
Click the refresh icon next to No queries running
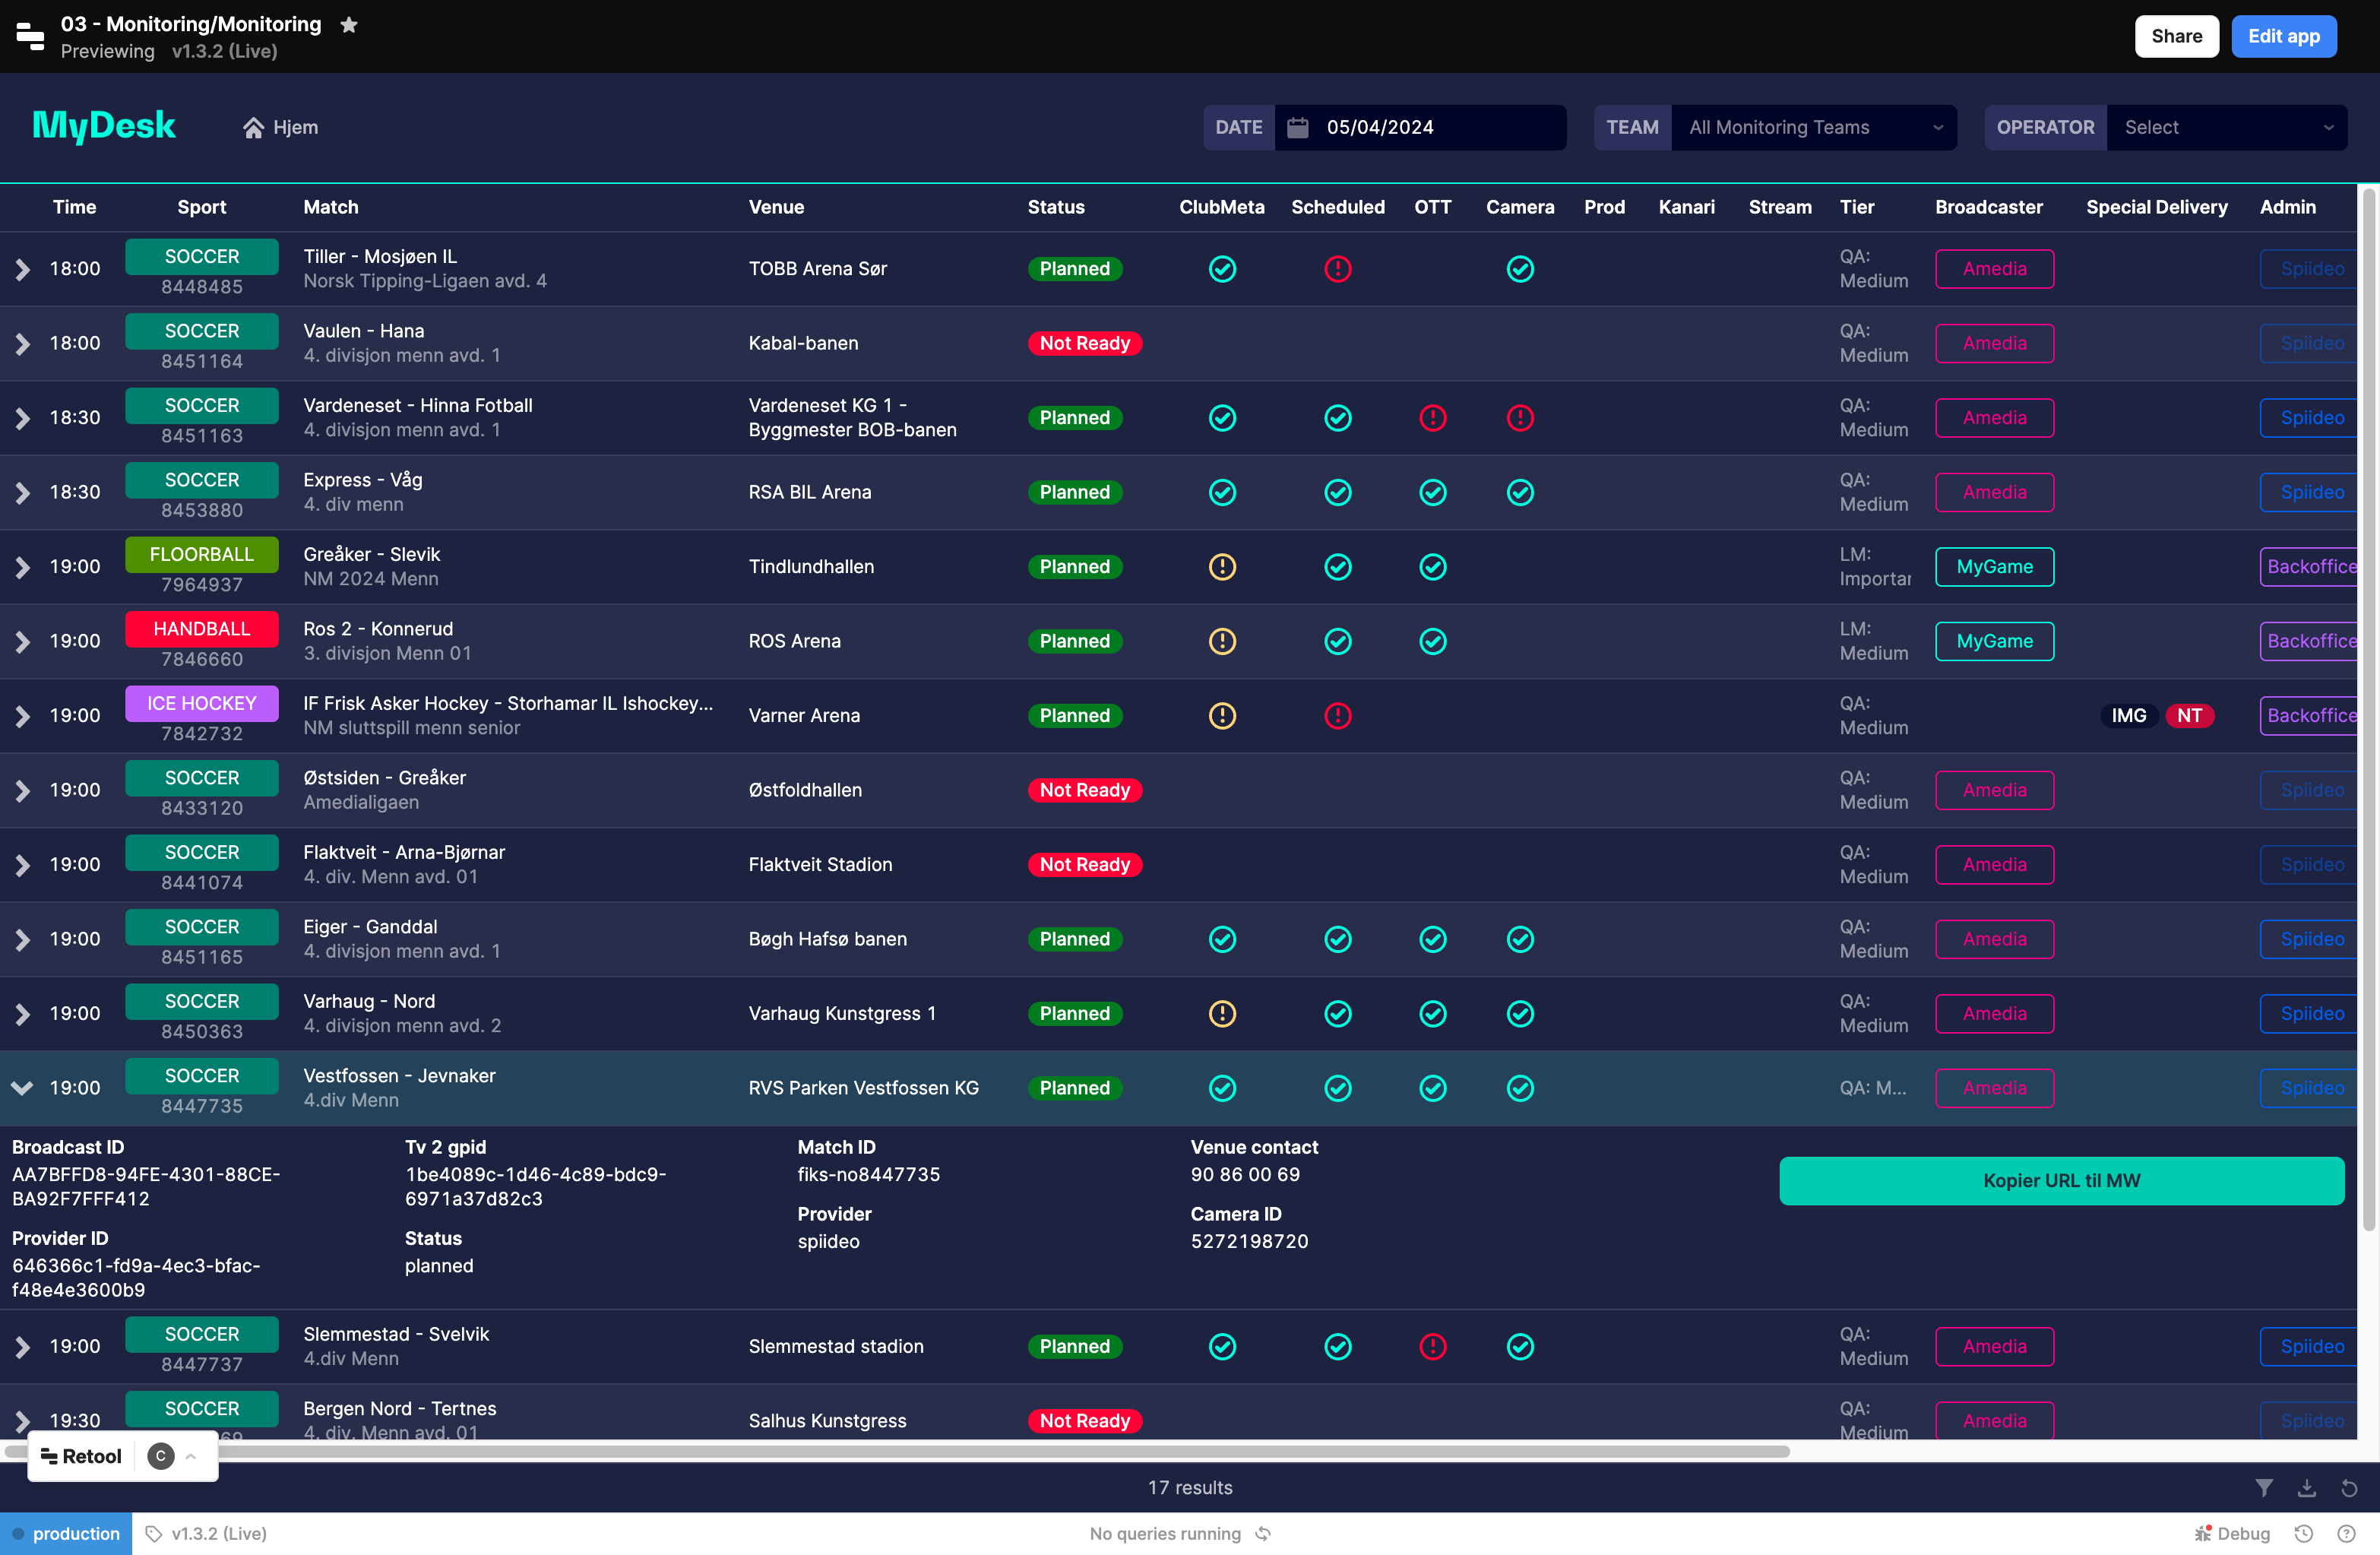pyautogui.click(x=1263, y=1534)
